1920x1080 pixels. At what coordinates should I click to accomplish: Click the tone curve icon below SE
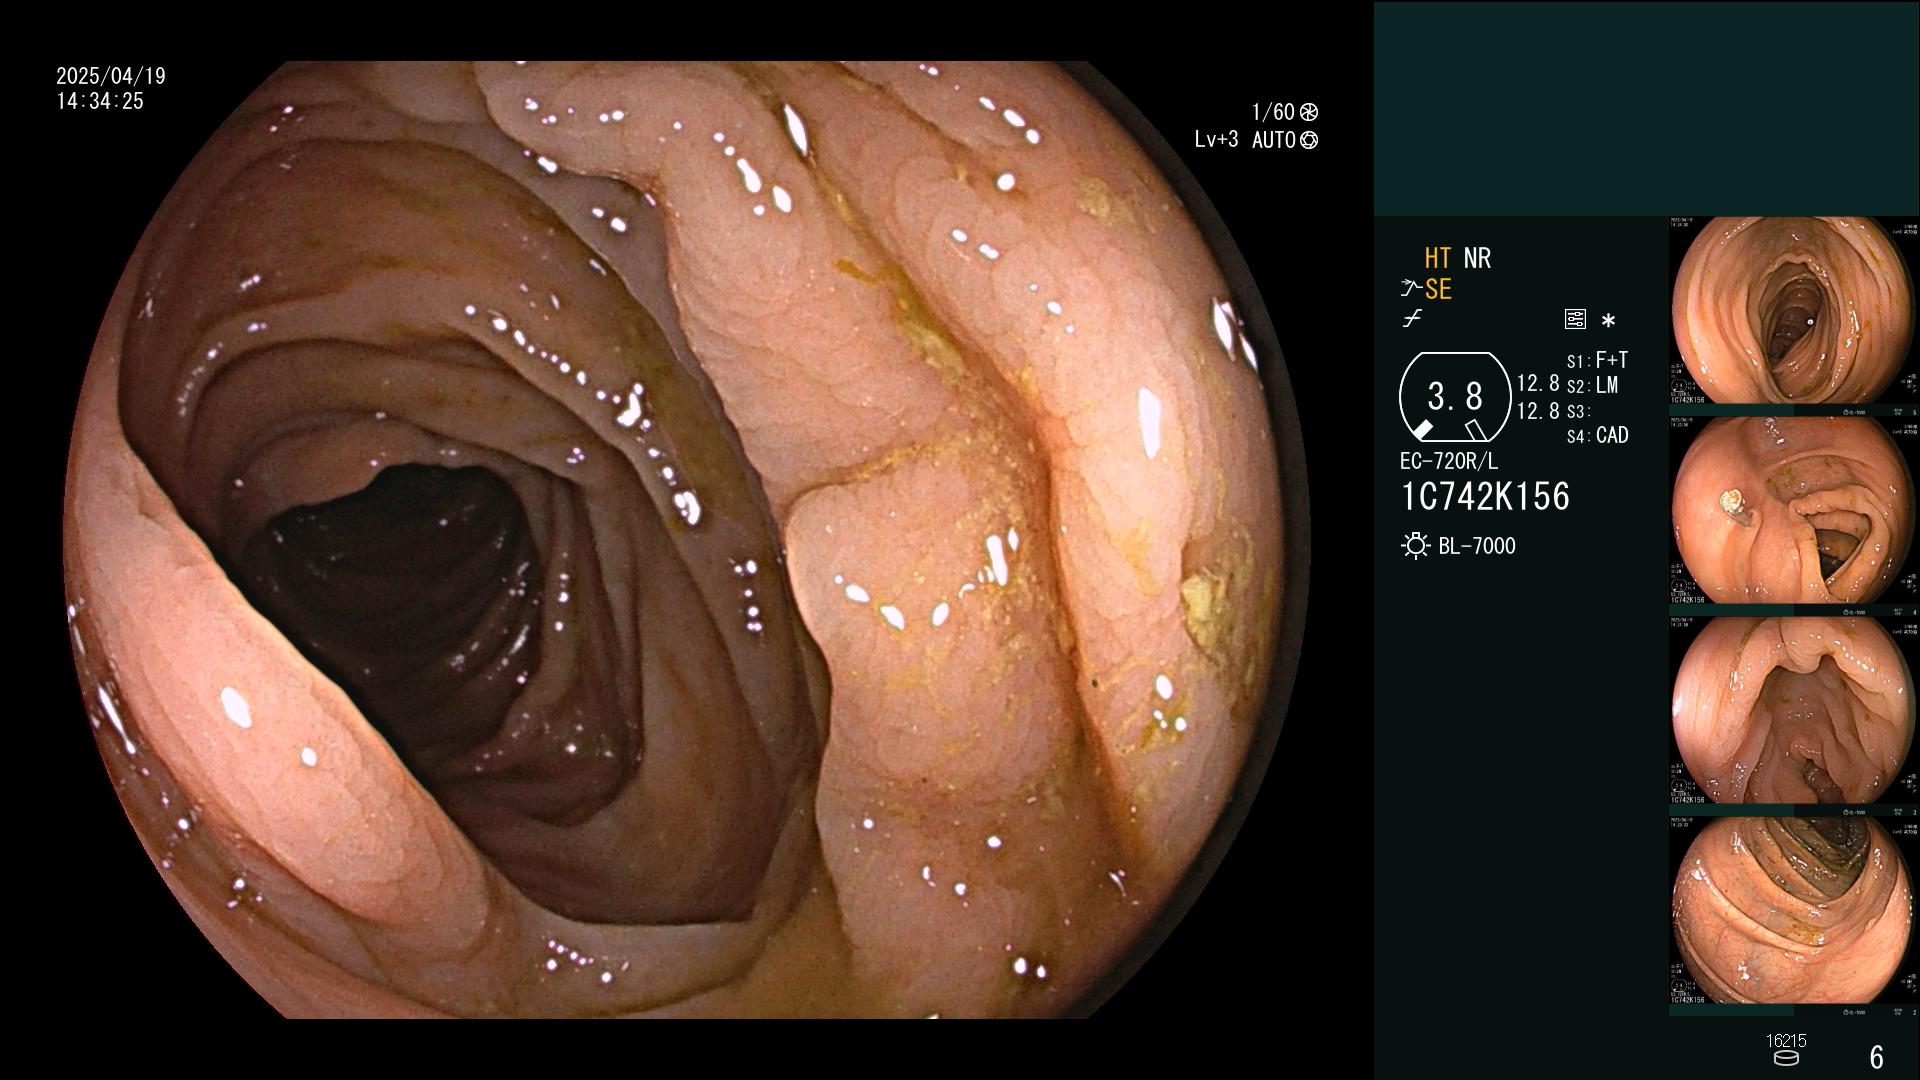pos(1412,319)
